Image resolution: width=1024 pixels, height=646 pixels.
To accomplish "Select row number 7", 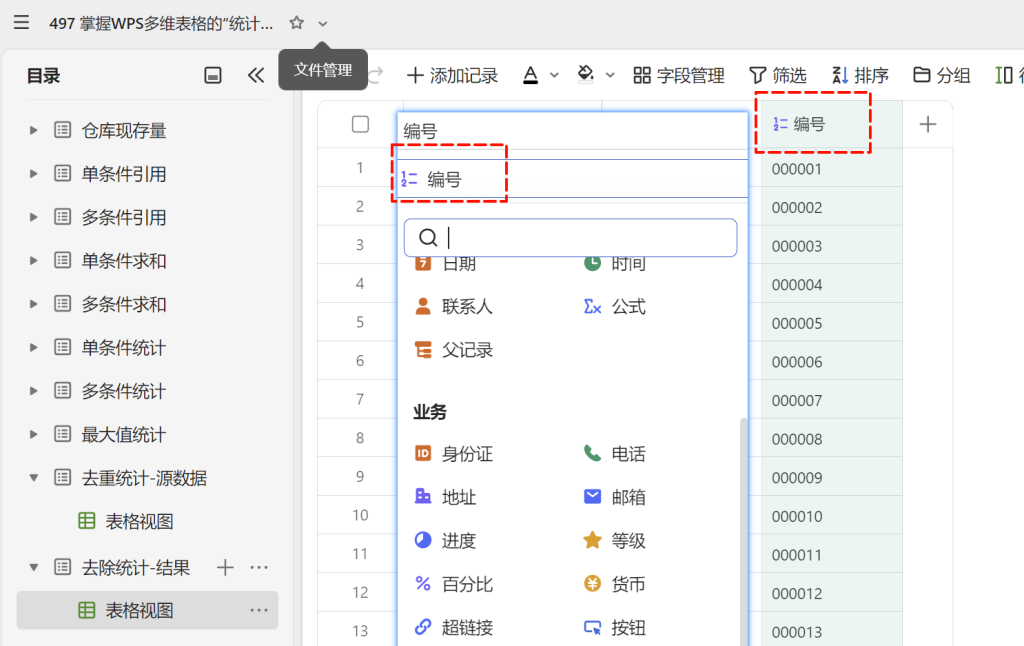I will click(x=360, y=400).
